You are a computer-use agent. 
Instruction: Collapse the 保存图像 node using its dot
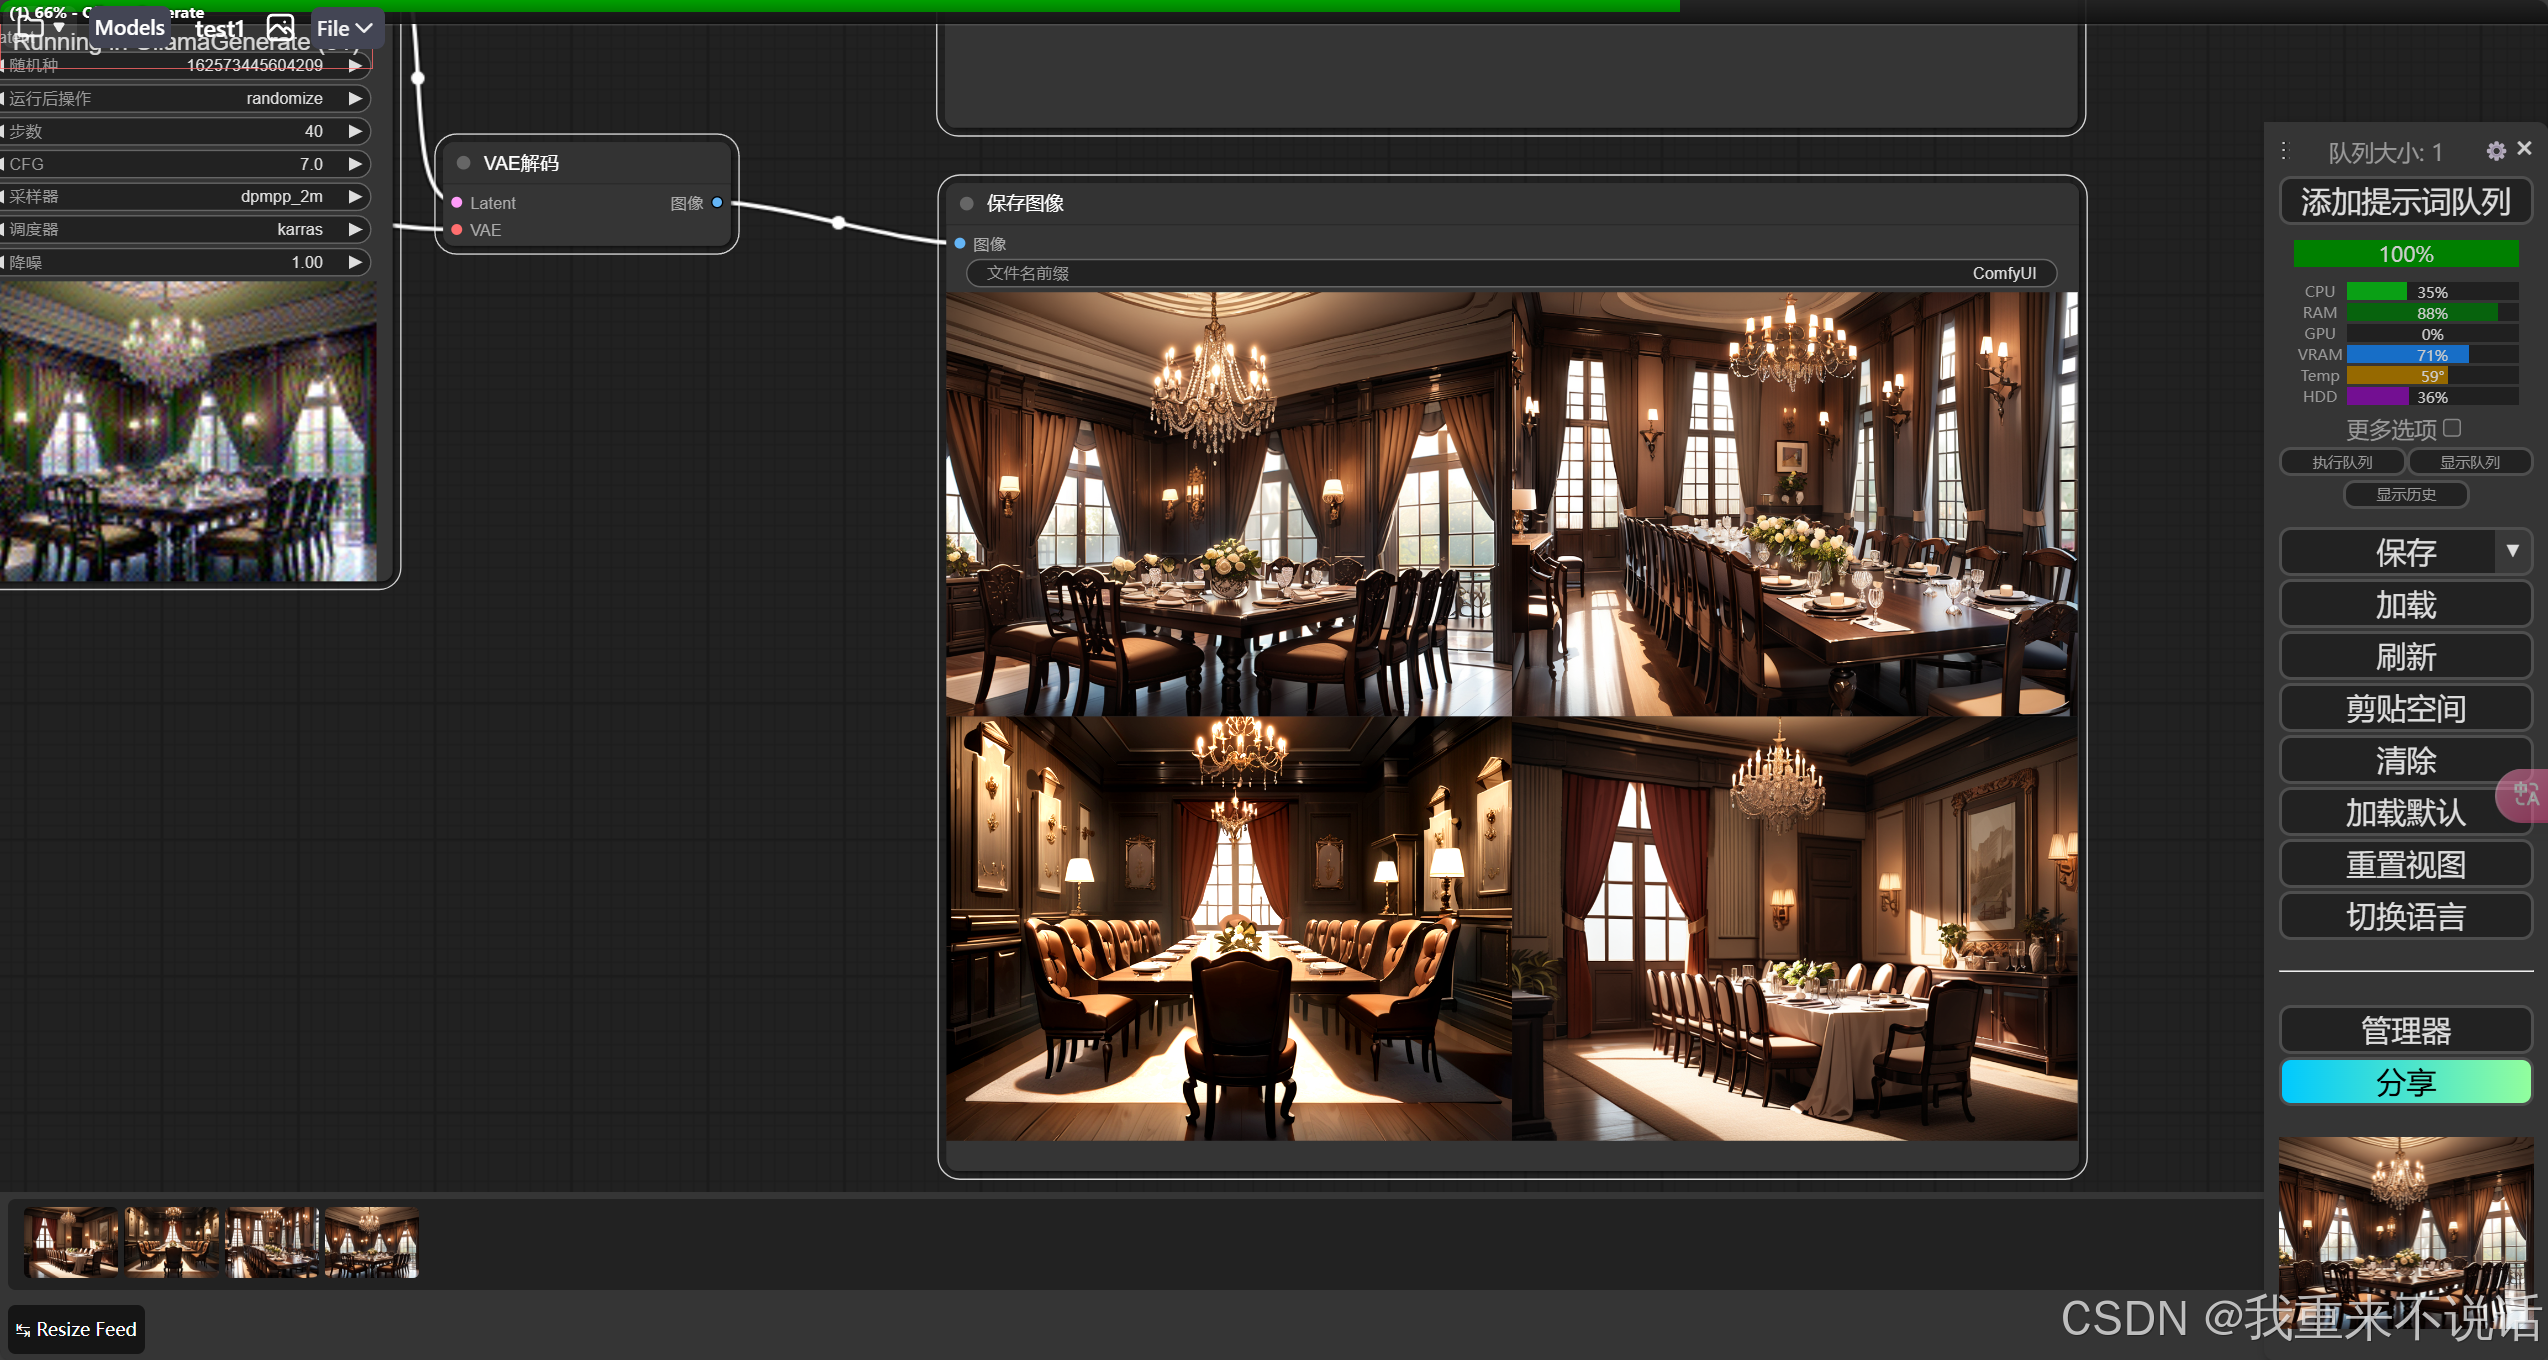click(x=967, y=203)
